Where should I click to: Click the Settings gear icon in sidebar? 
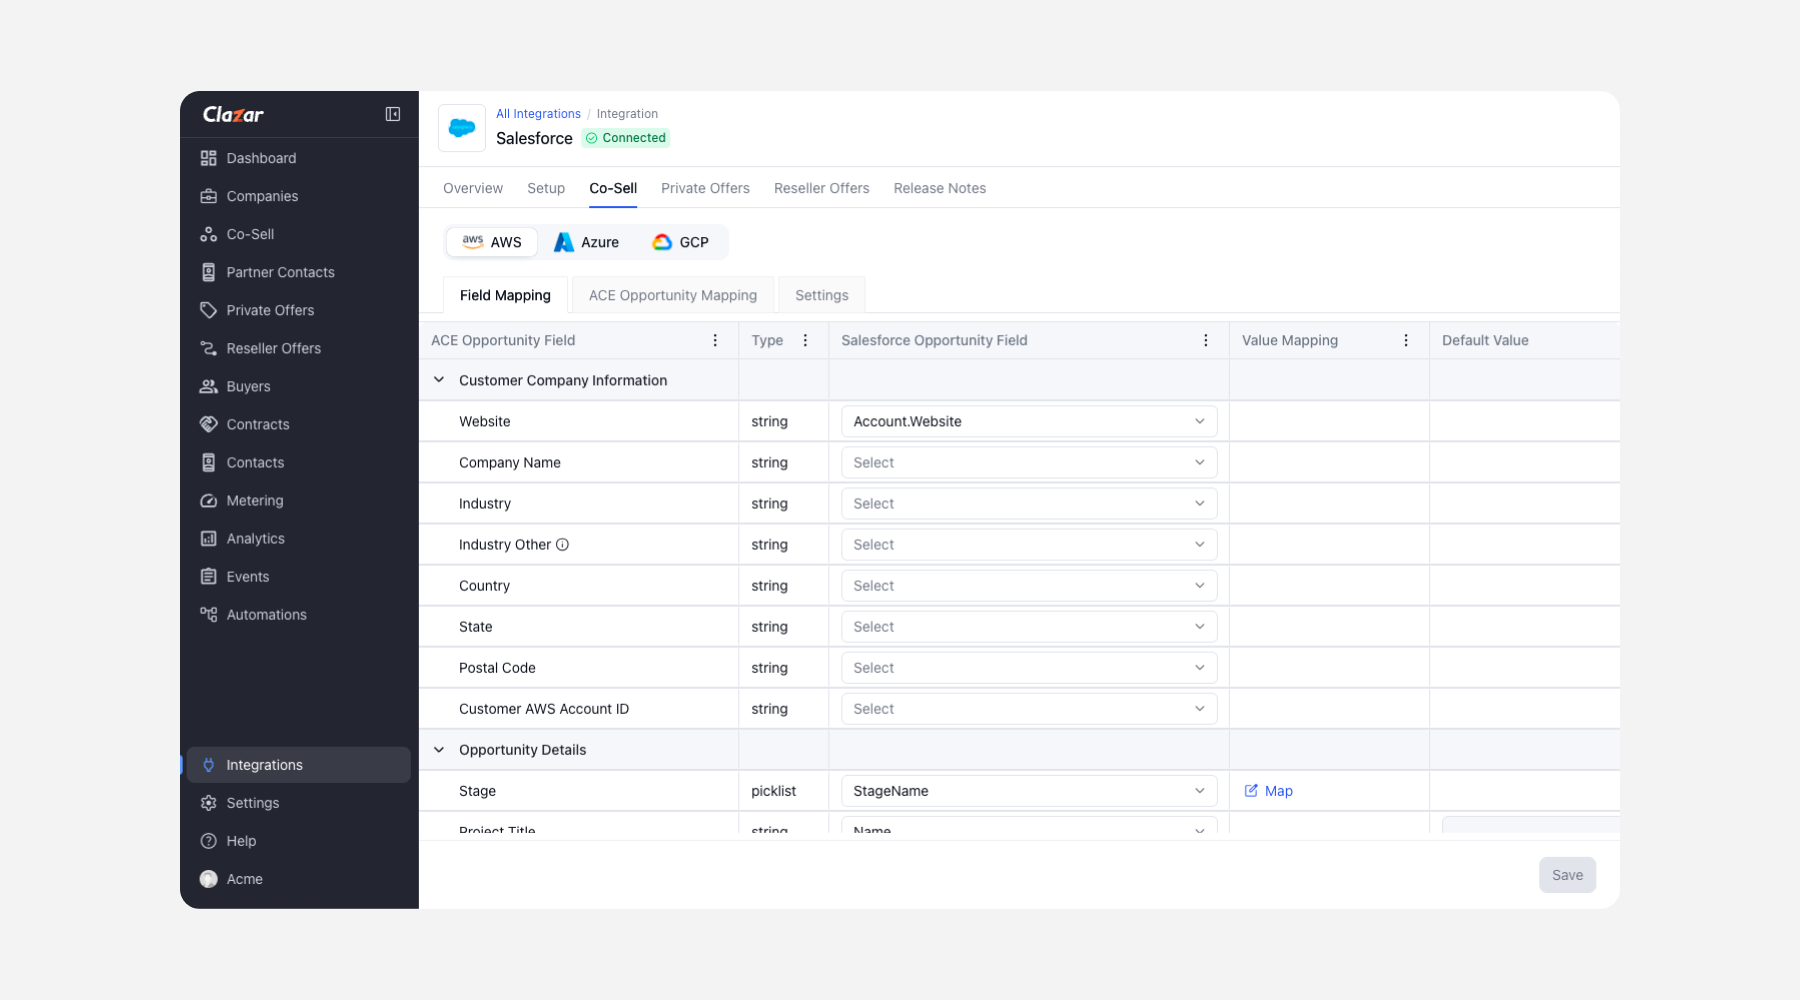208,803
